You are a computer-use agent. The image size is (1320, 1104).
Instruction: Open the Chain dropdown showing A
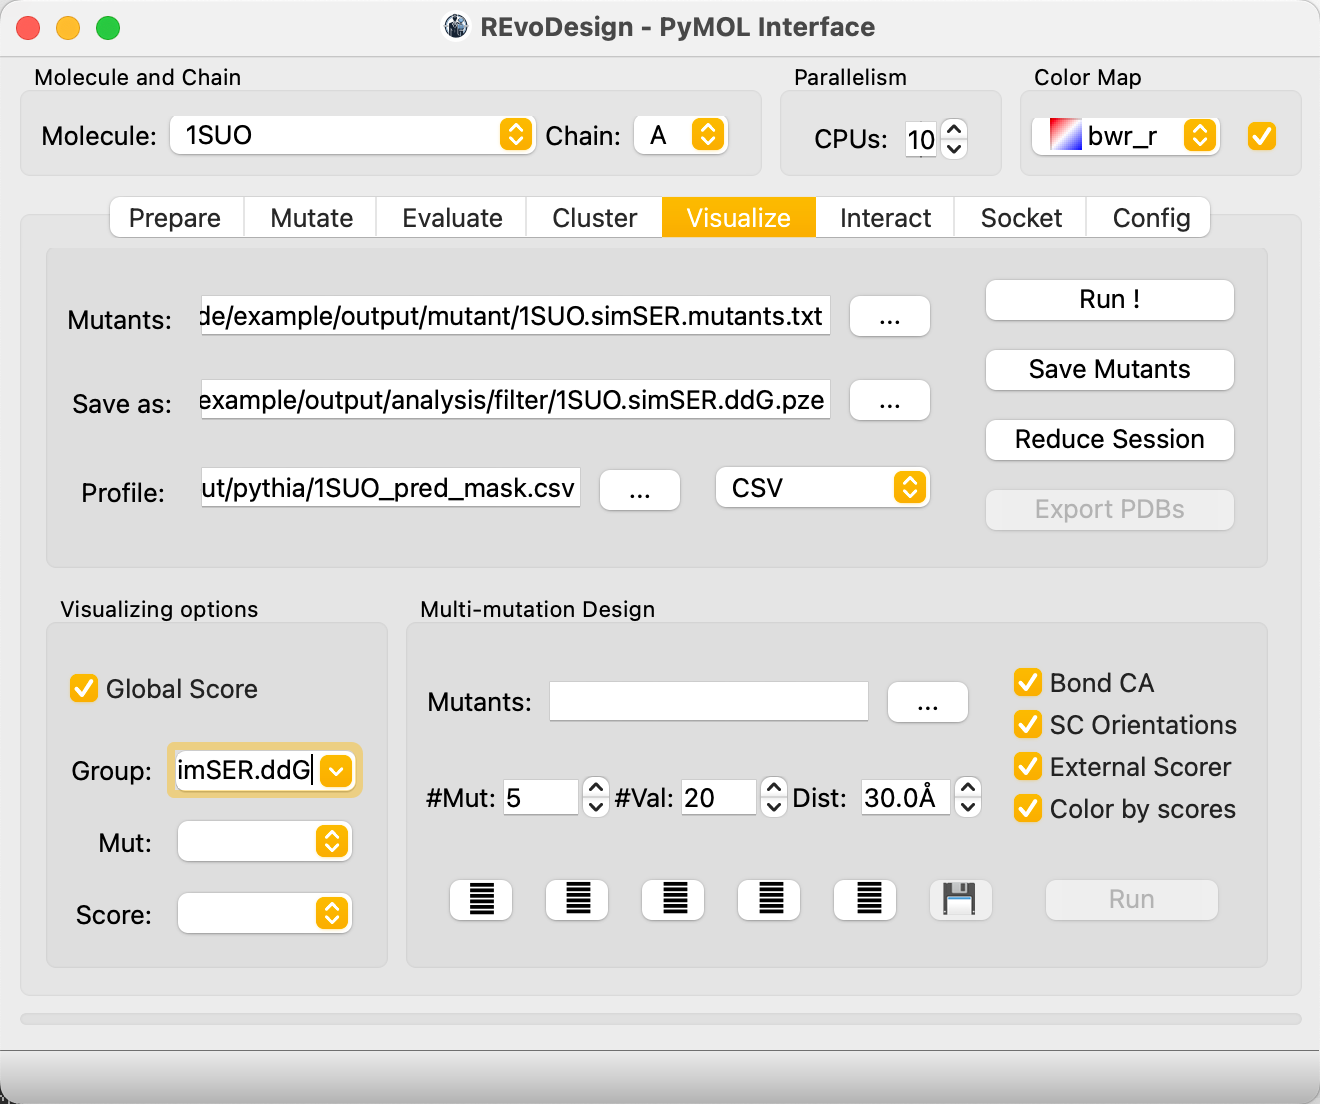click(681, 135)
